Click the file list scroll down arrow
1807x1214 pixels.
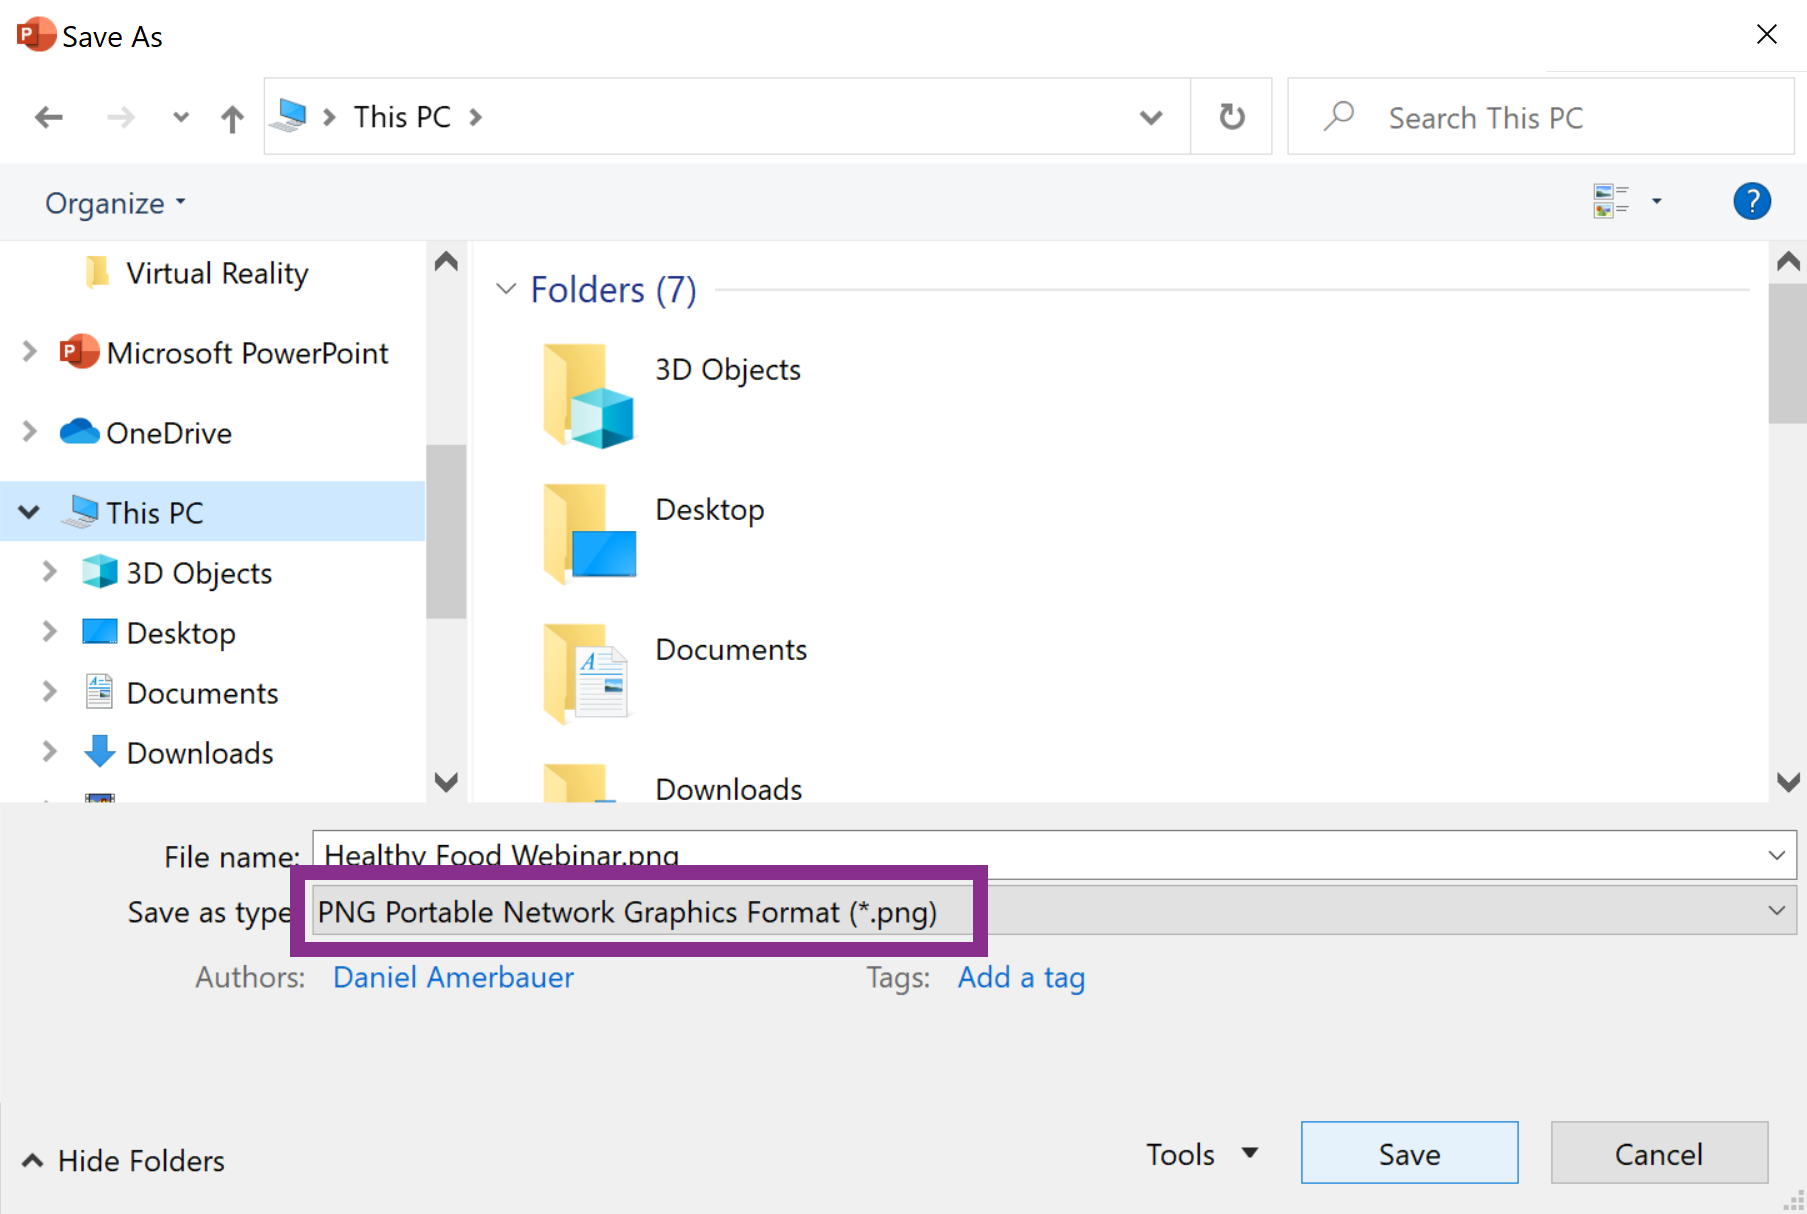coord(1788,781)
